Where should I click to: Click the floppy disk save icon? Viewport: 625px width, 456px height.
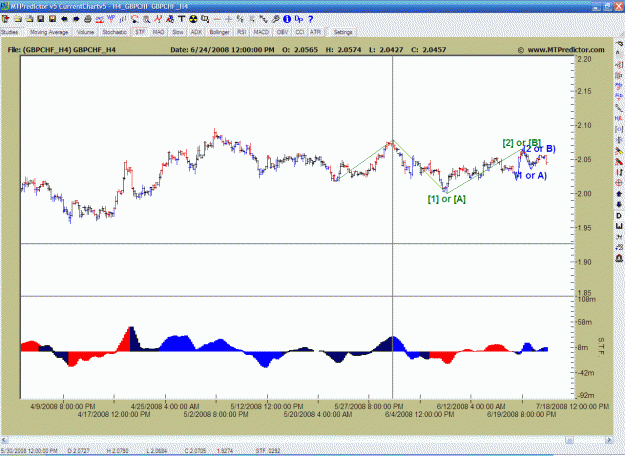[x=41, y=19]
